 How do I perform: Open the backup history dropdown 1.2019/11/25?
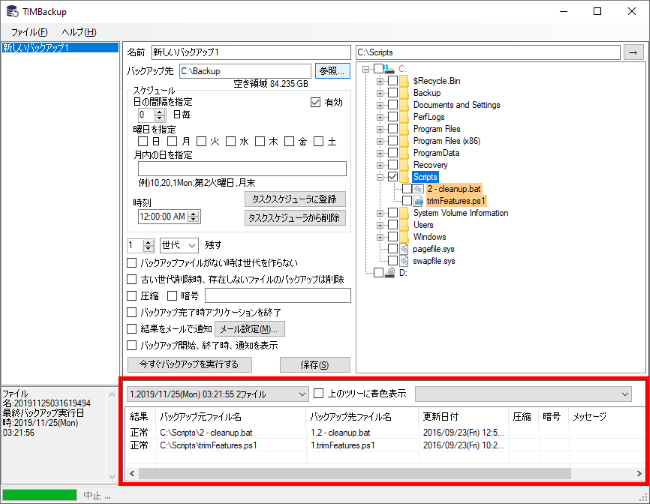[218, 394]
